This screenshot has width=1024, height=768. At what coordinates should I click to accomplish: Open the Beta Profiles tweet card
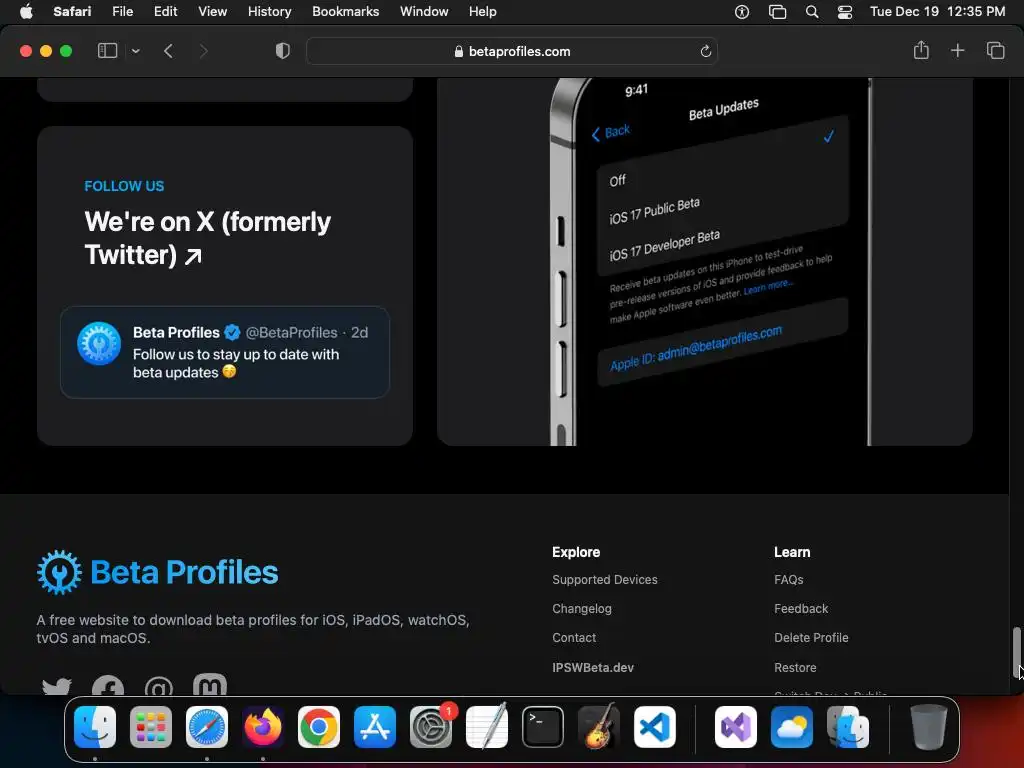coord(225,352)
